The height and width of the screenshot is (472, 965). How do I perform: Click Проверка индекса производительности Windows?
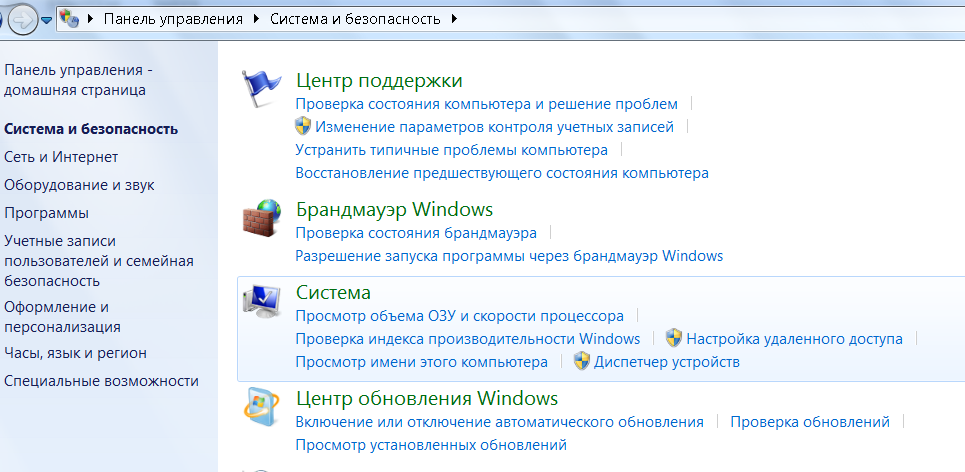(468, 338)
